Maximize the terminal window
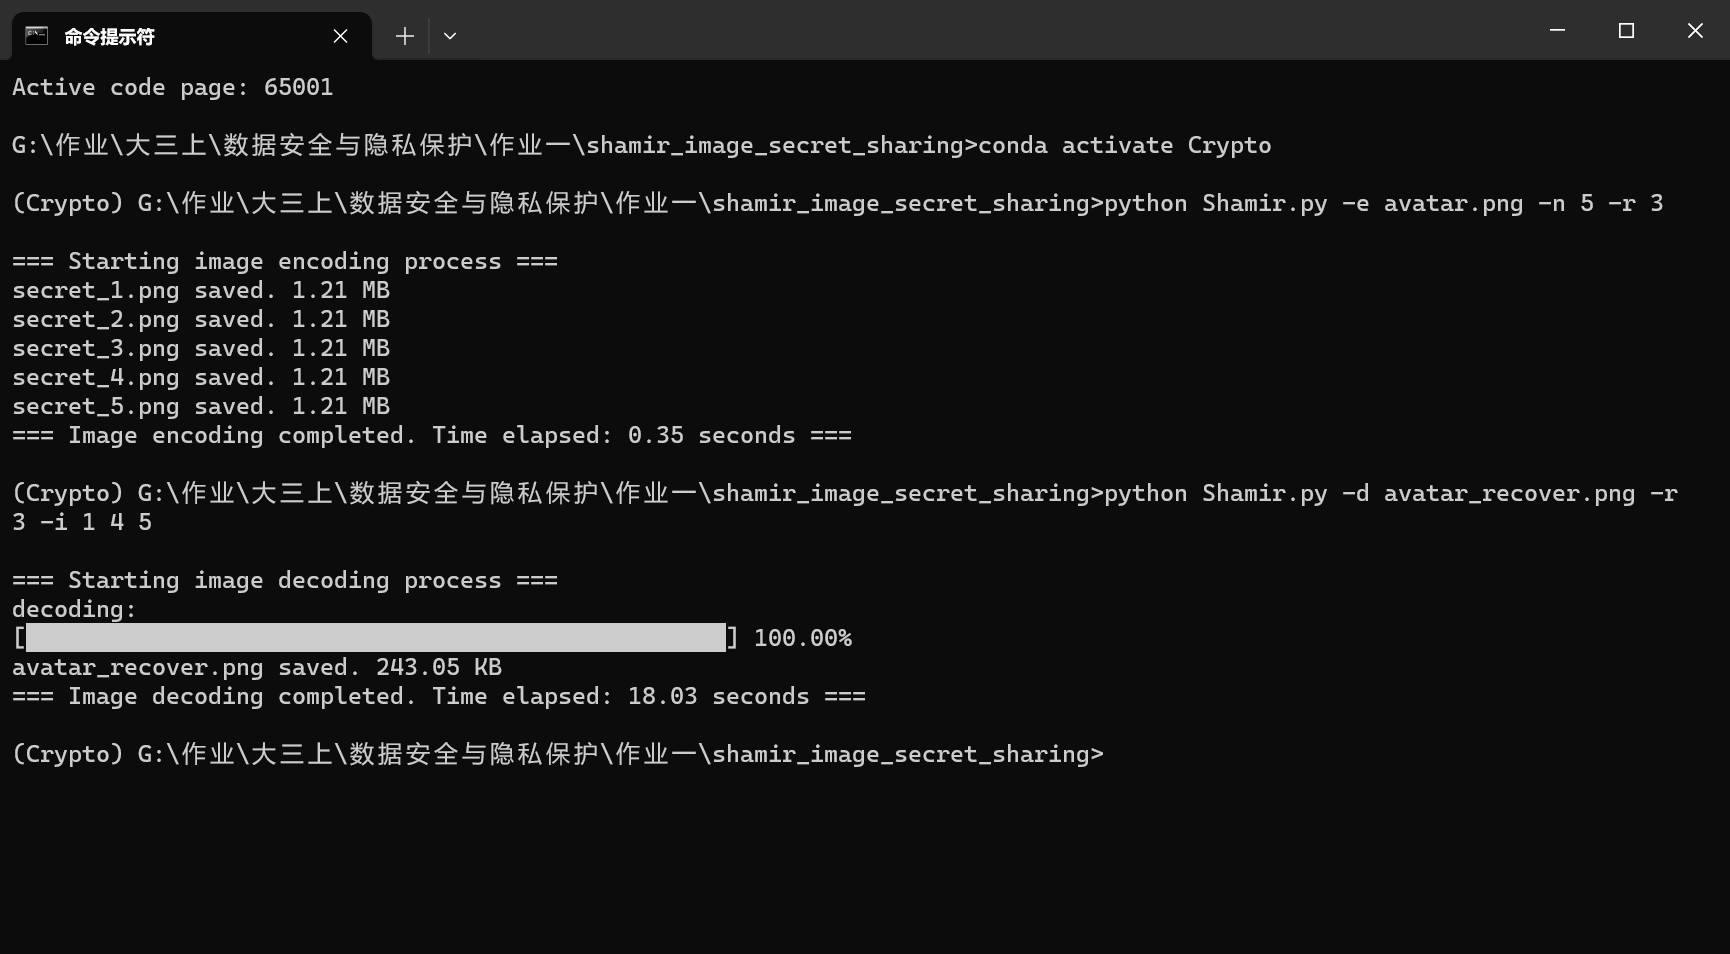Screen dimensions: 1730x954 click(1626, 31)
